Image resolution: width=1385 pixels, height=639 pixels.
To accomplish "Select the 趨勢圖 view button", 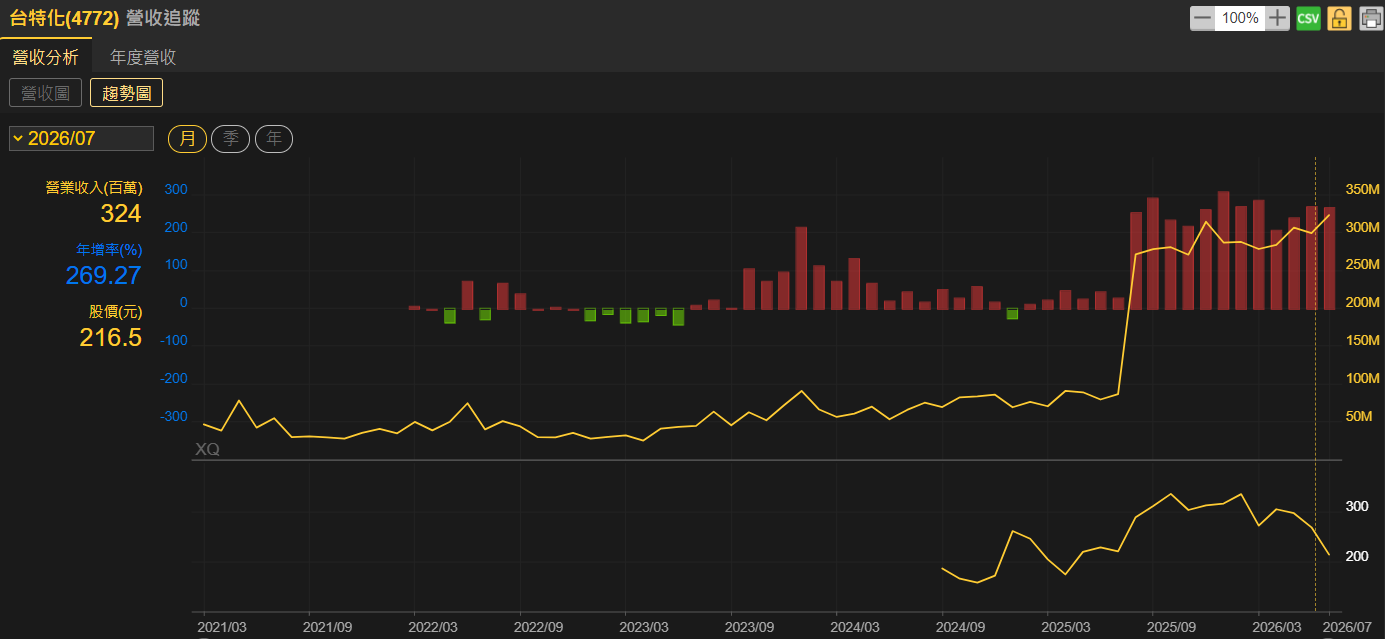I will pos(126,93).
